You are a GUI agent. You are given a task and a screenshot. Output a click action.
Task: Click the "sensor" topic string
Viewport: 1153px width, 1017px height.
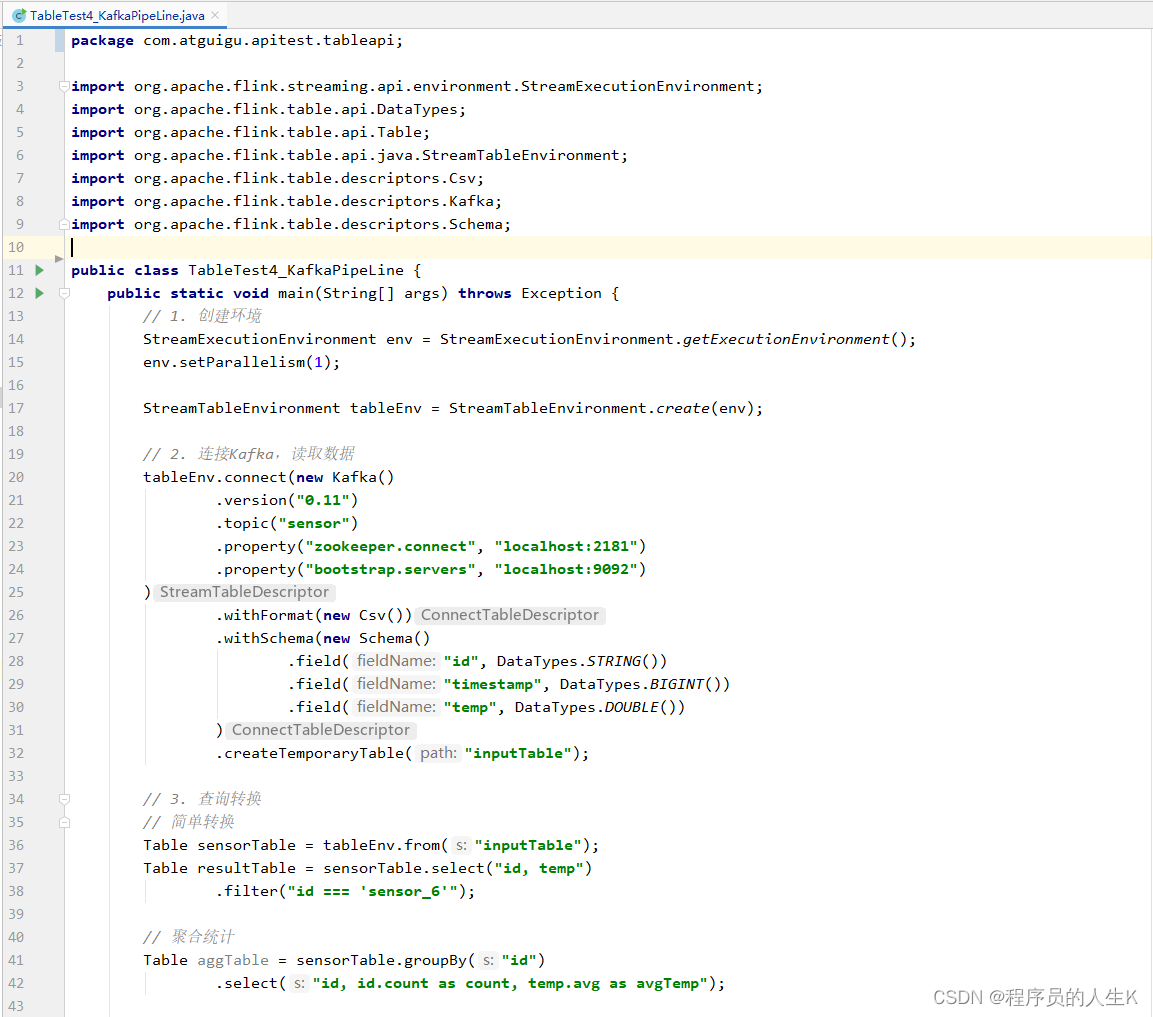314,523
